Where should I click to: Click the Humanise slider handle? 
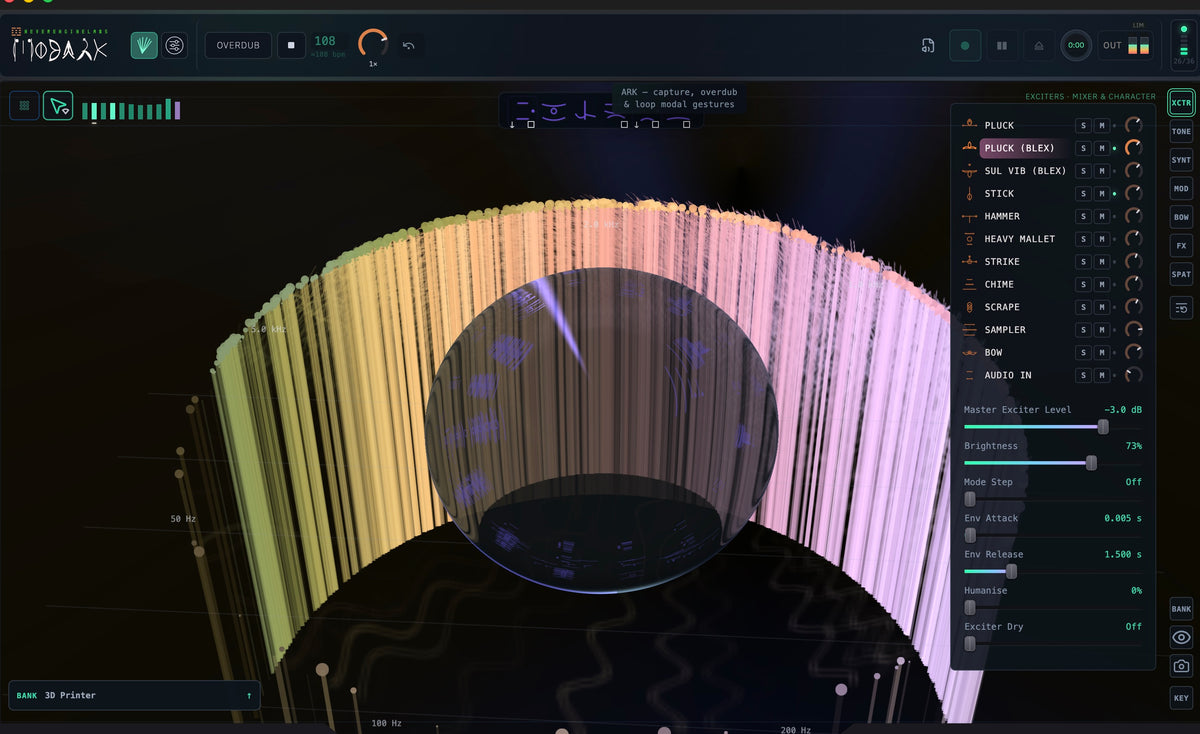969,607
